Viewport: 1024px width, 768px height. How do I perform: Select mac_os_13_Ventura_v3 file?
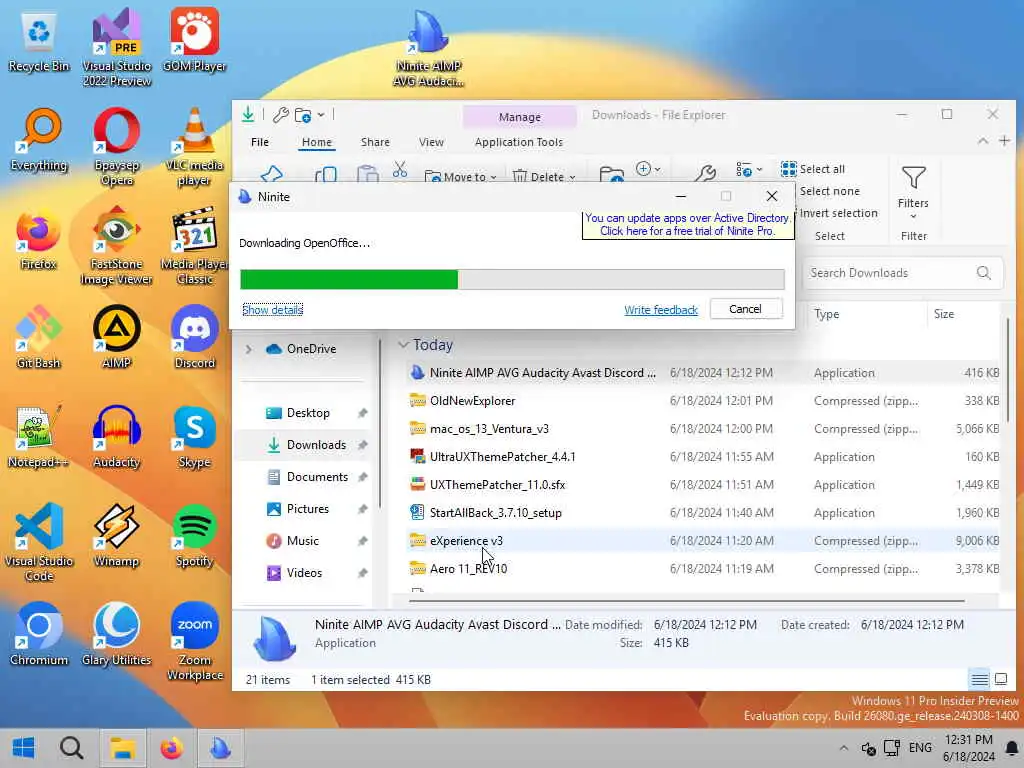pos(703,429)
